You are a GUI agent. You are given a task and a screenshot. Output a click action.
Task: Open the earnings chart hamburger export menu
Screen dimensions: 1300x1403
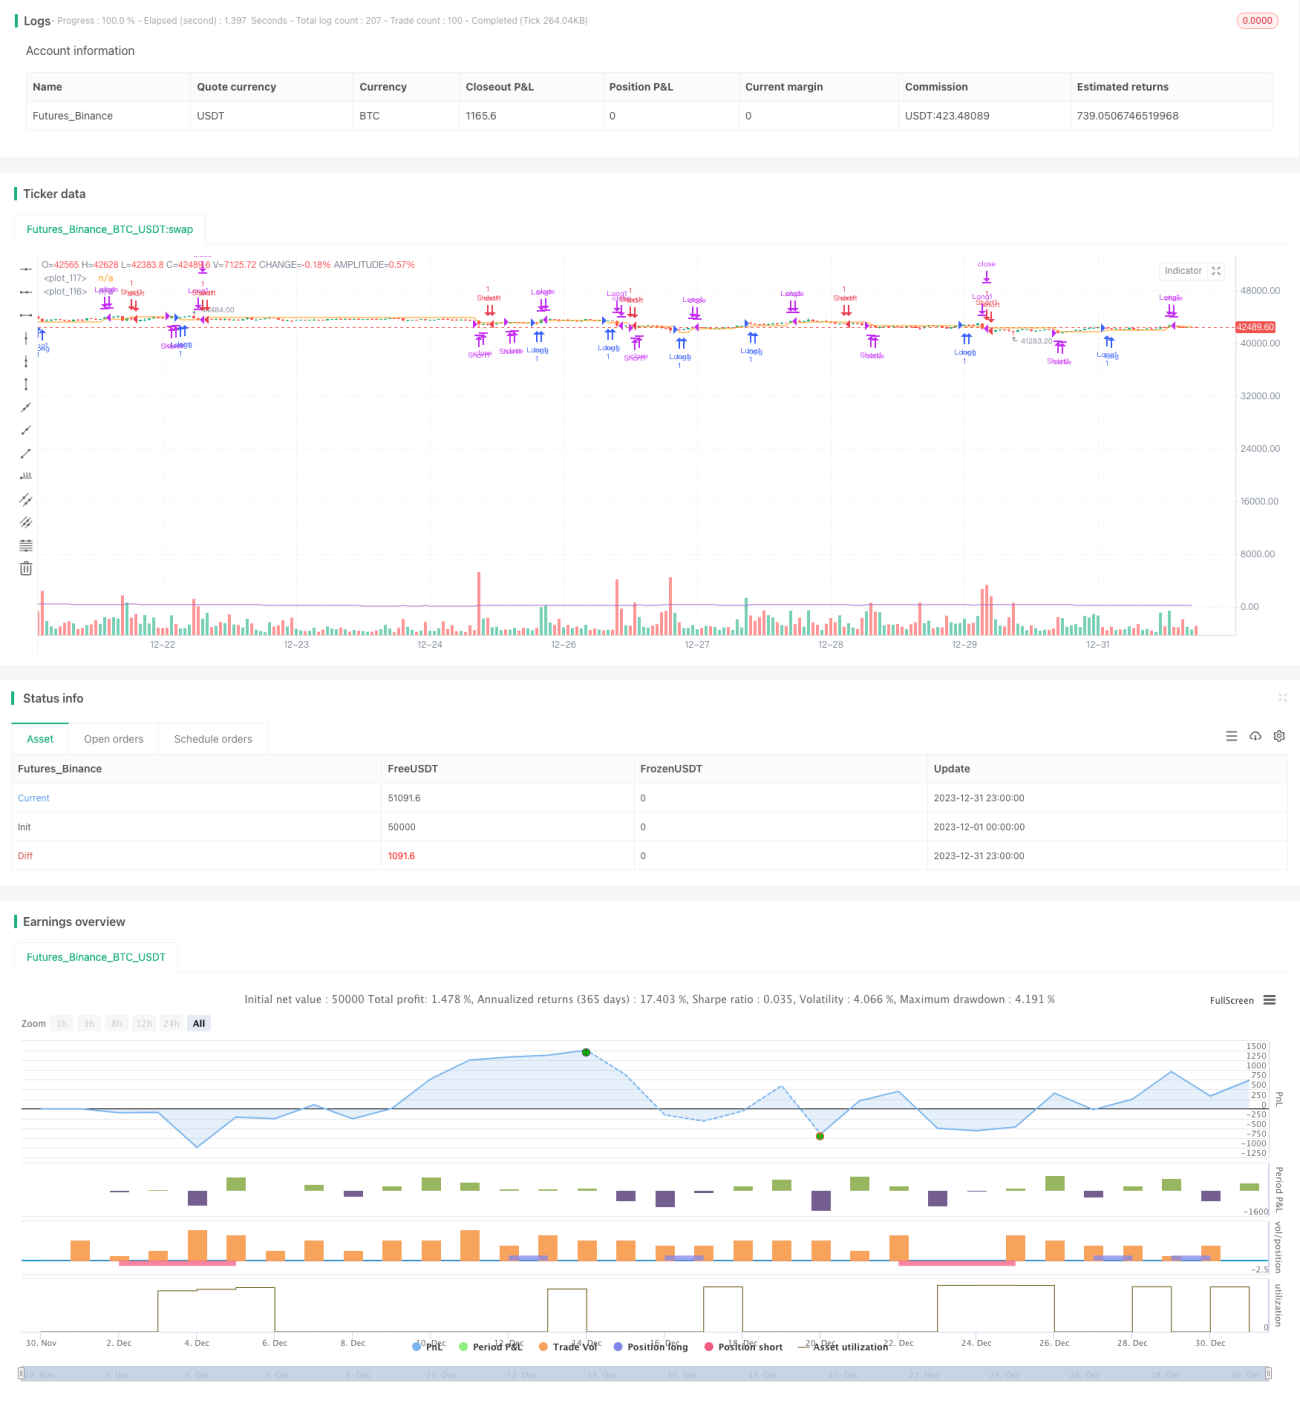tap(1269, 1000)
